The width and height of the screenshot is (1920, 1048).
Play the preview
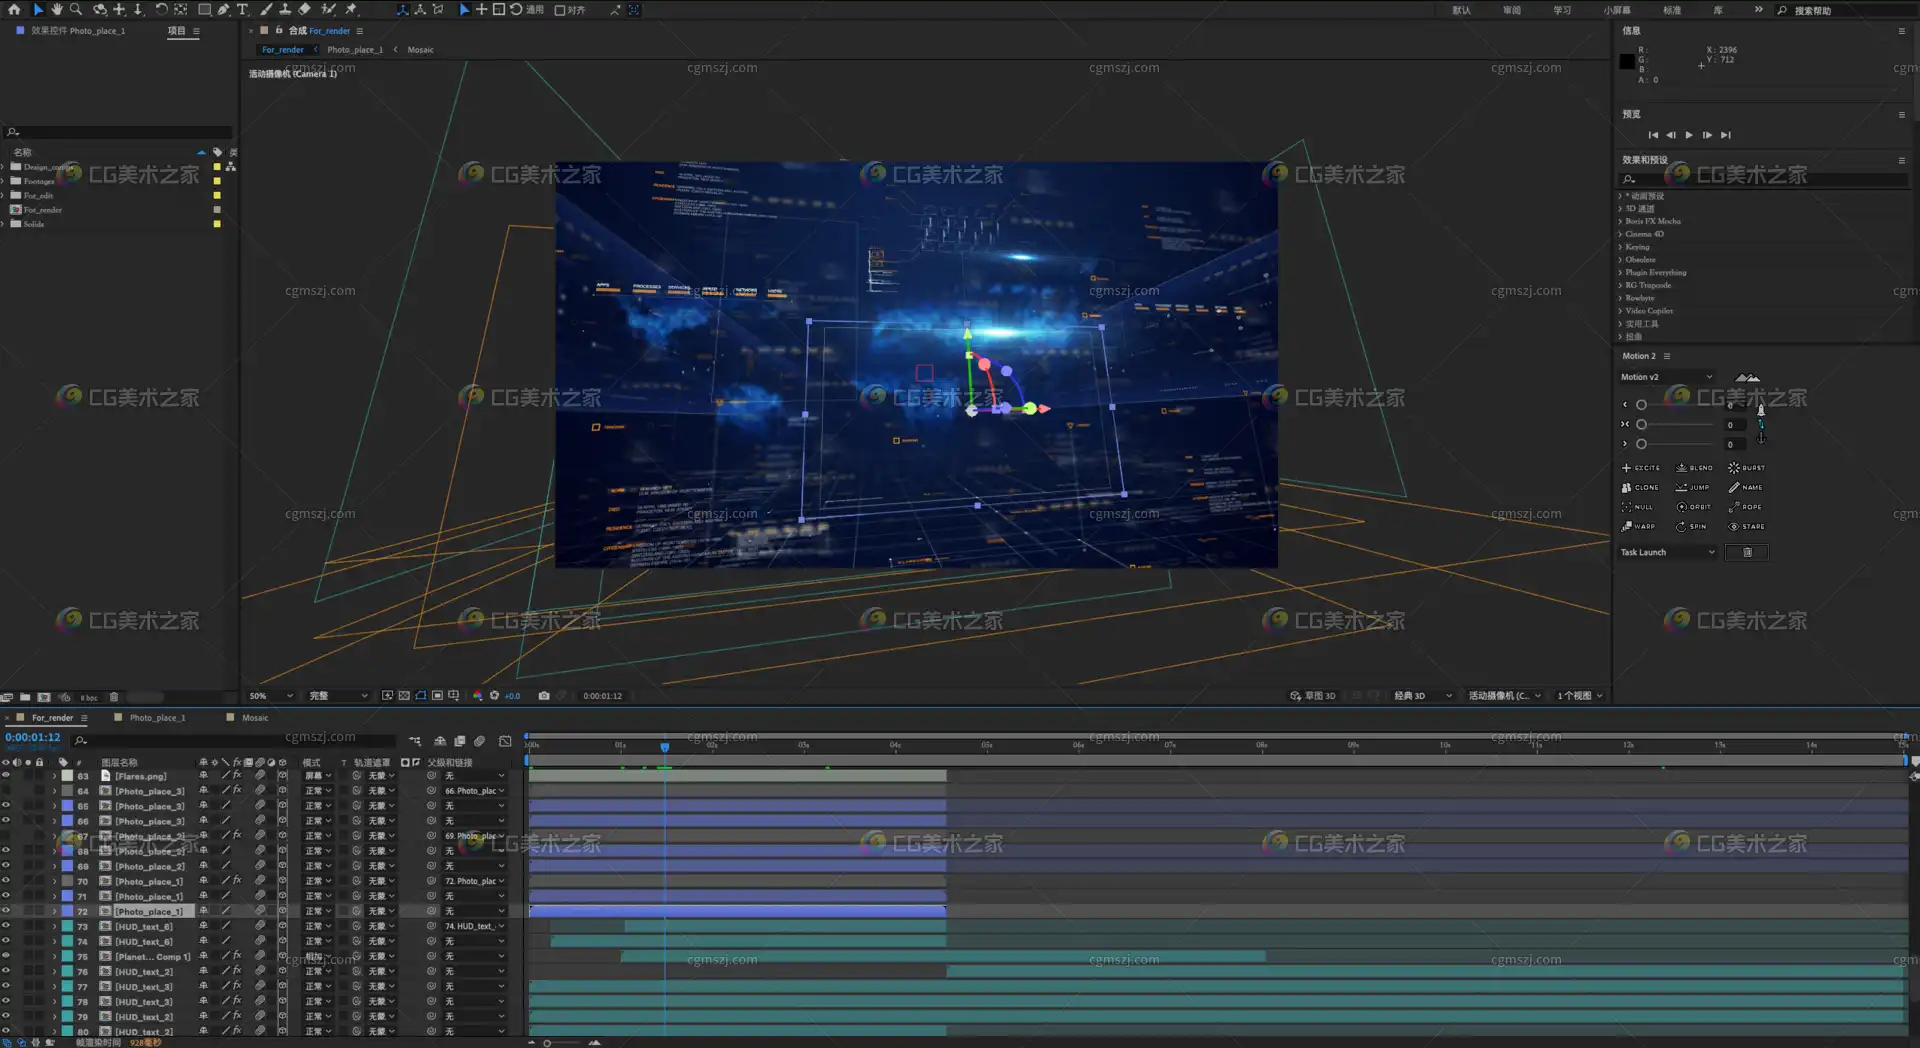coord(1689,135)
